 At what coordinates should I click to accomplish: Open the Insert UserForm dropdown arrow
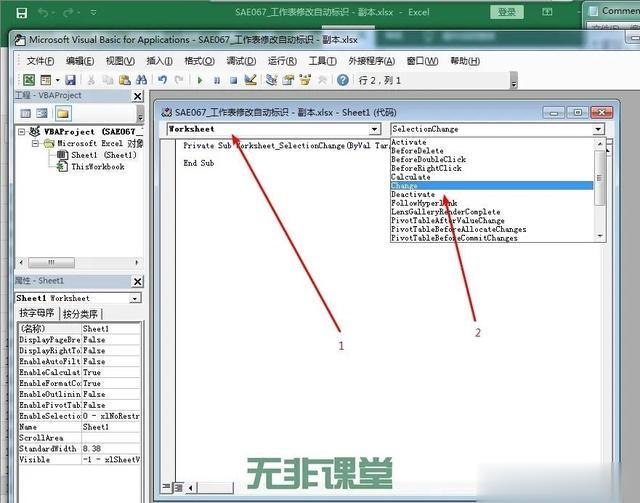coord(57,80)
